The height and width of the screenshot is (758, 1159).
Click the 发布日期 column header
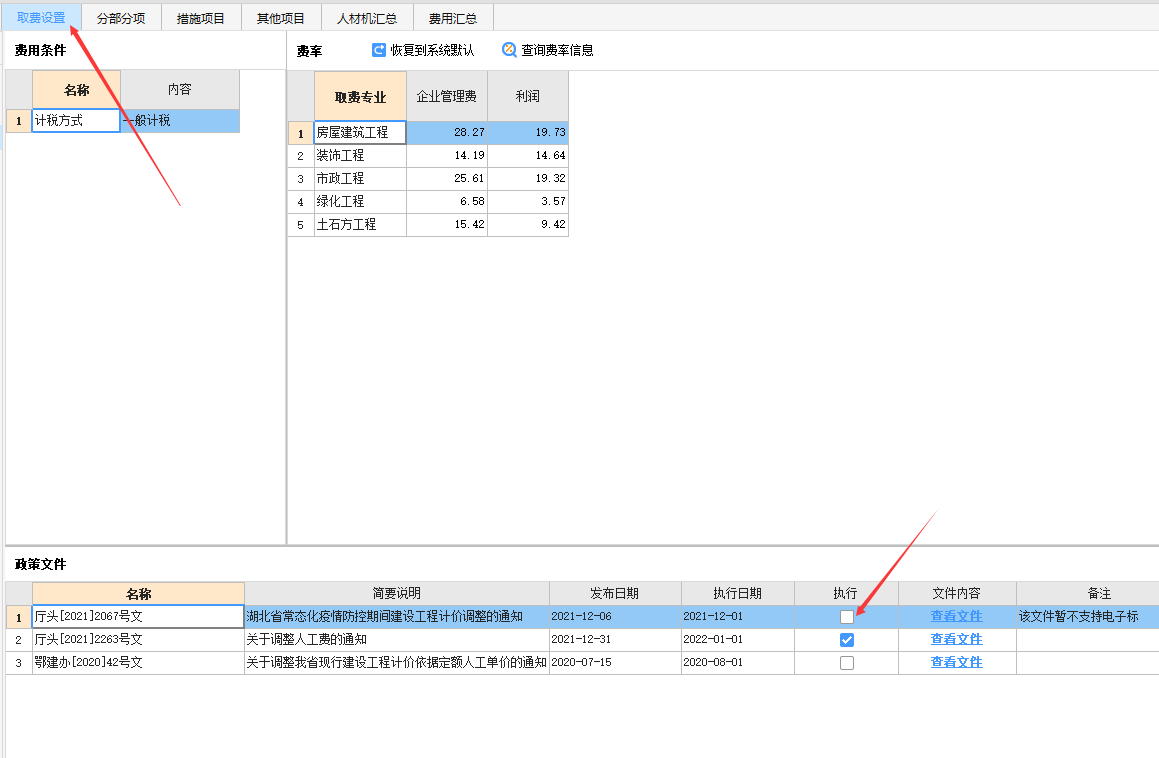(615, 593)
